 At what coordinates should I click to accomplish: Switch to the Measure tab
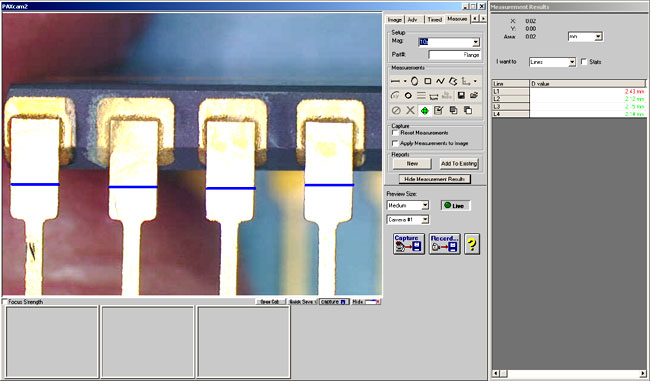pyautogui.click(x=457, y=19)
